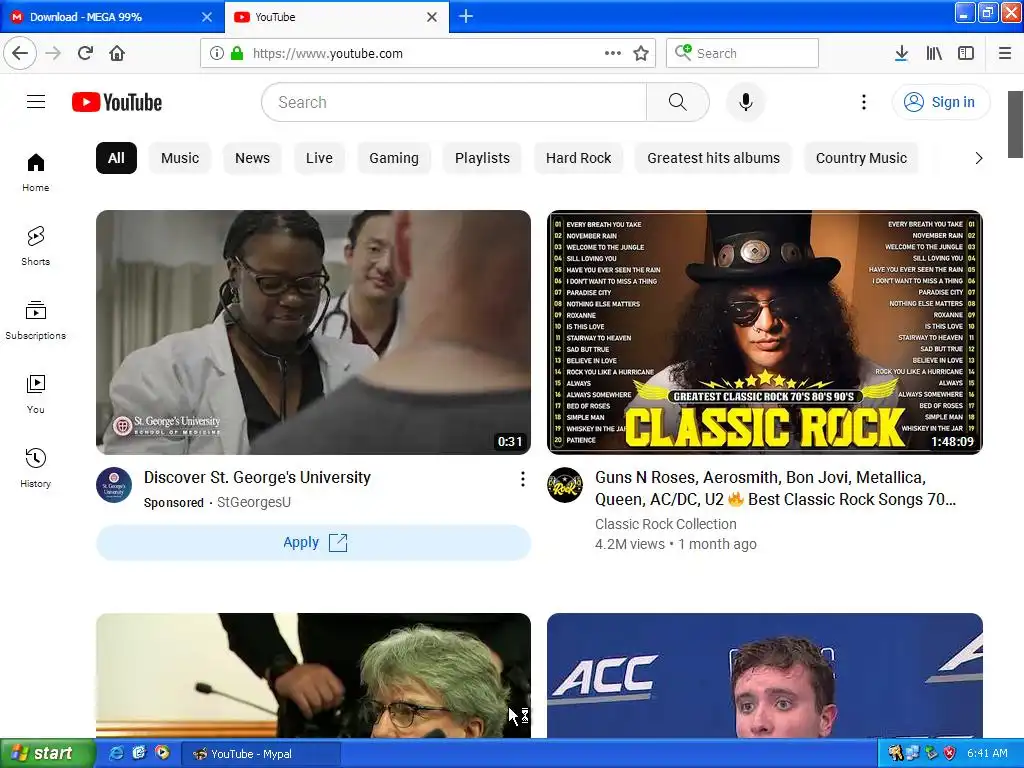Open the browser downloads panel
Viewport: 1024px width, 768px height.
901,53
